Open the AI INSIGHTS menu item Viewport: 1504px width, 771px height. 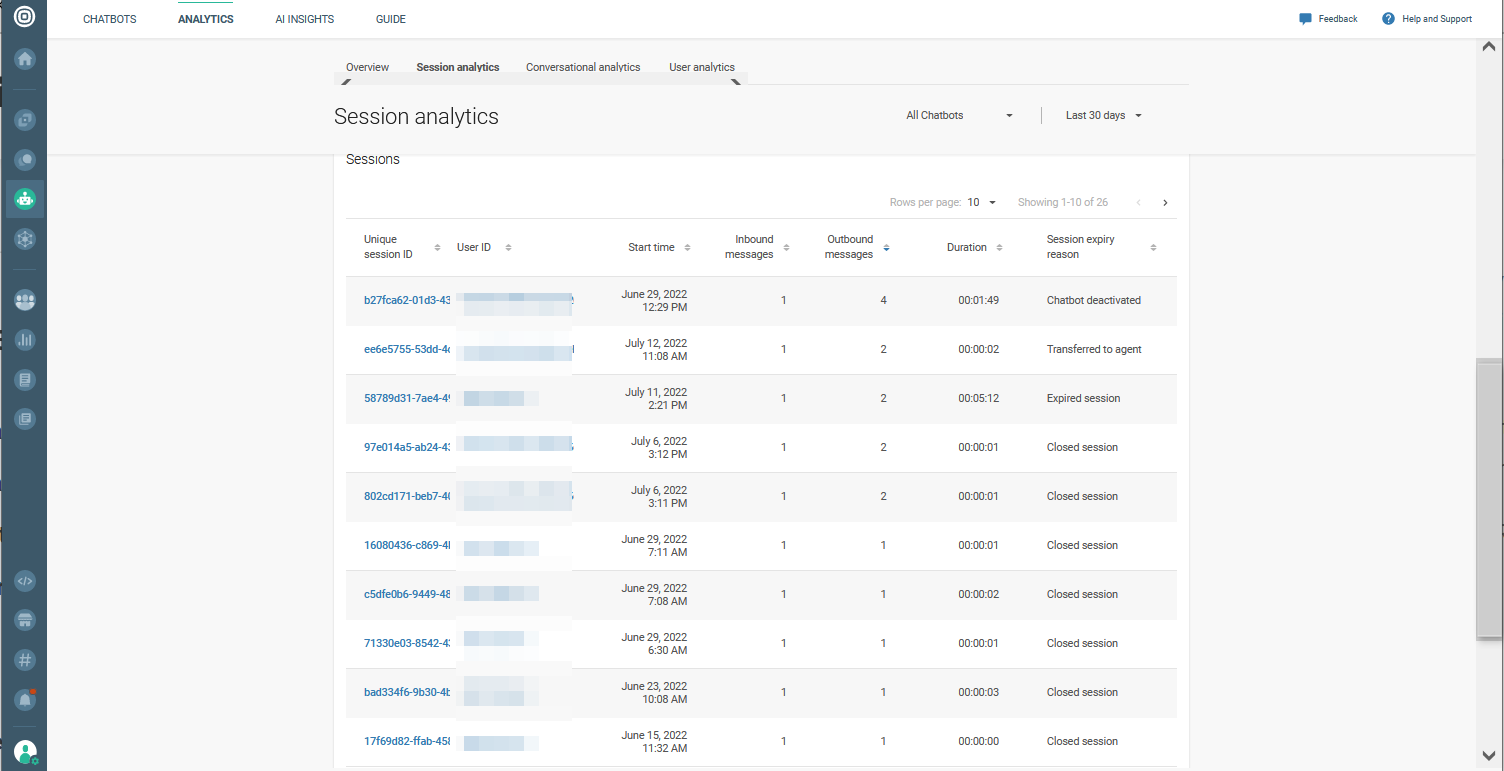pyautogui.click(x=304, y=18)
